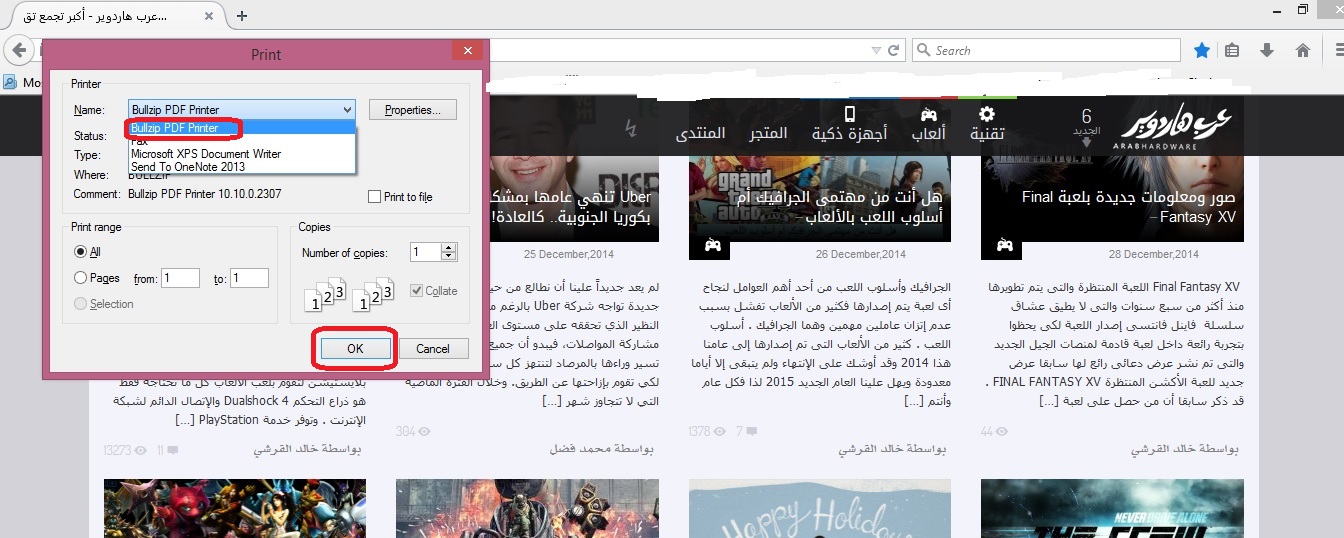Enable the Print to file checkbox
Screen dimensions: 1344x538
374,197
